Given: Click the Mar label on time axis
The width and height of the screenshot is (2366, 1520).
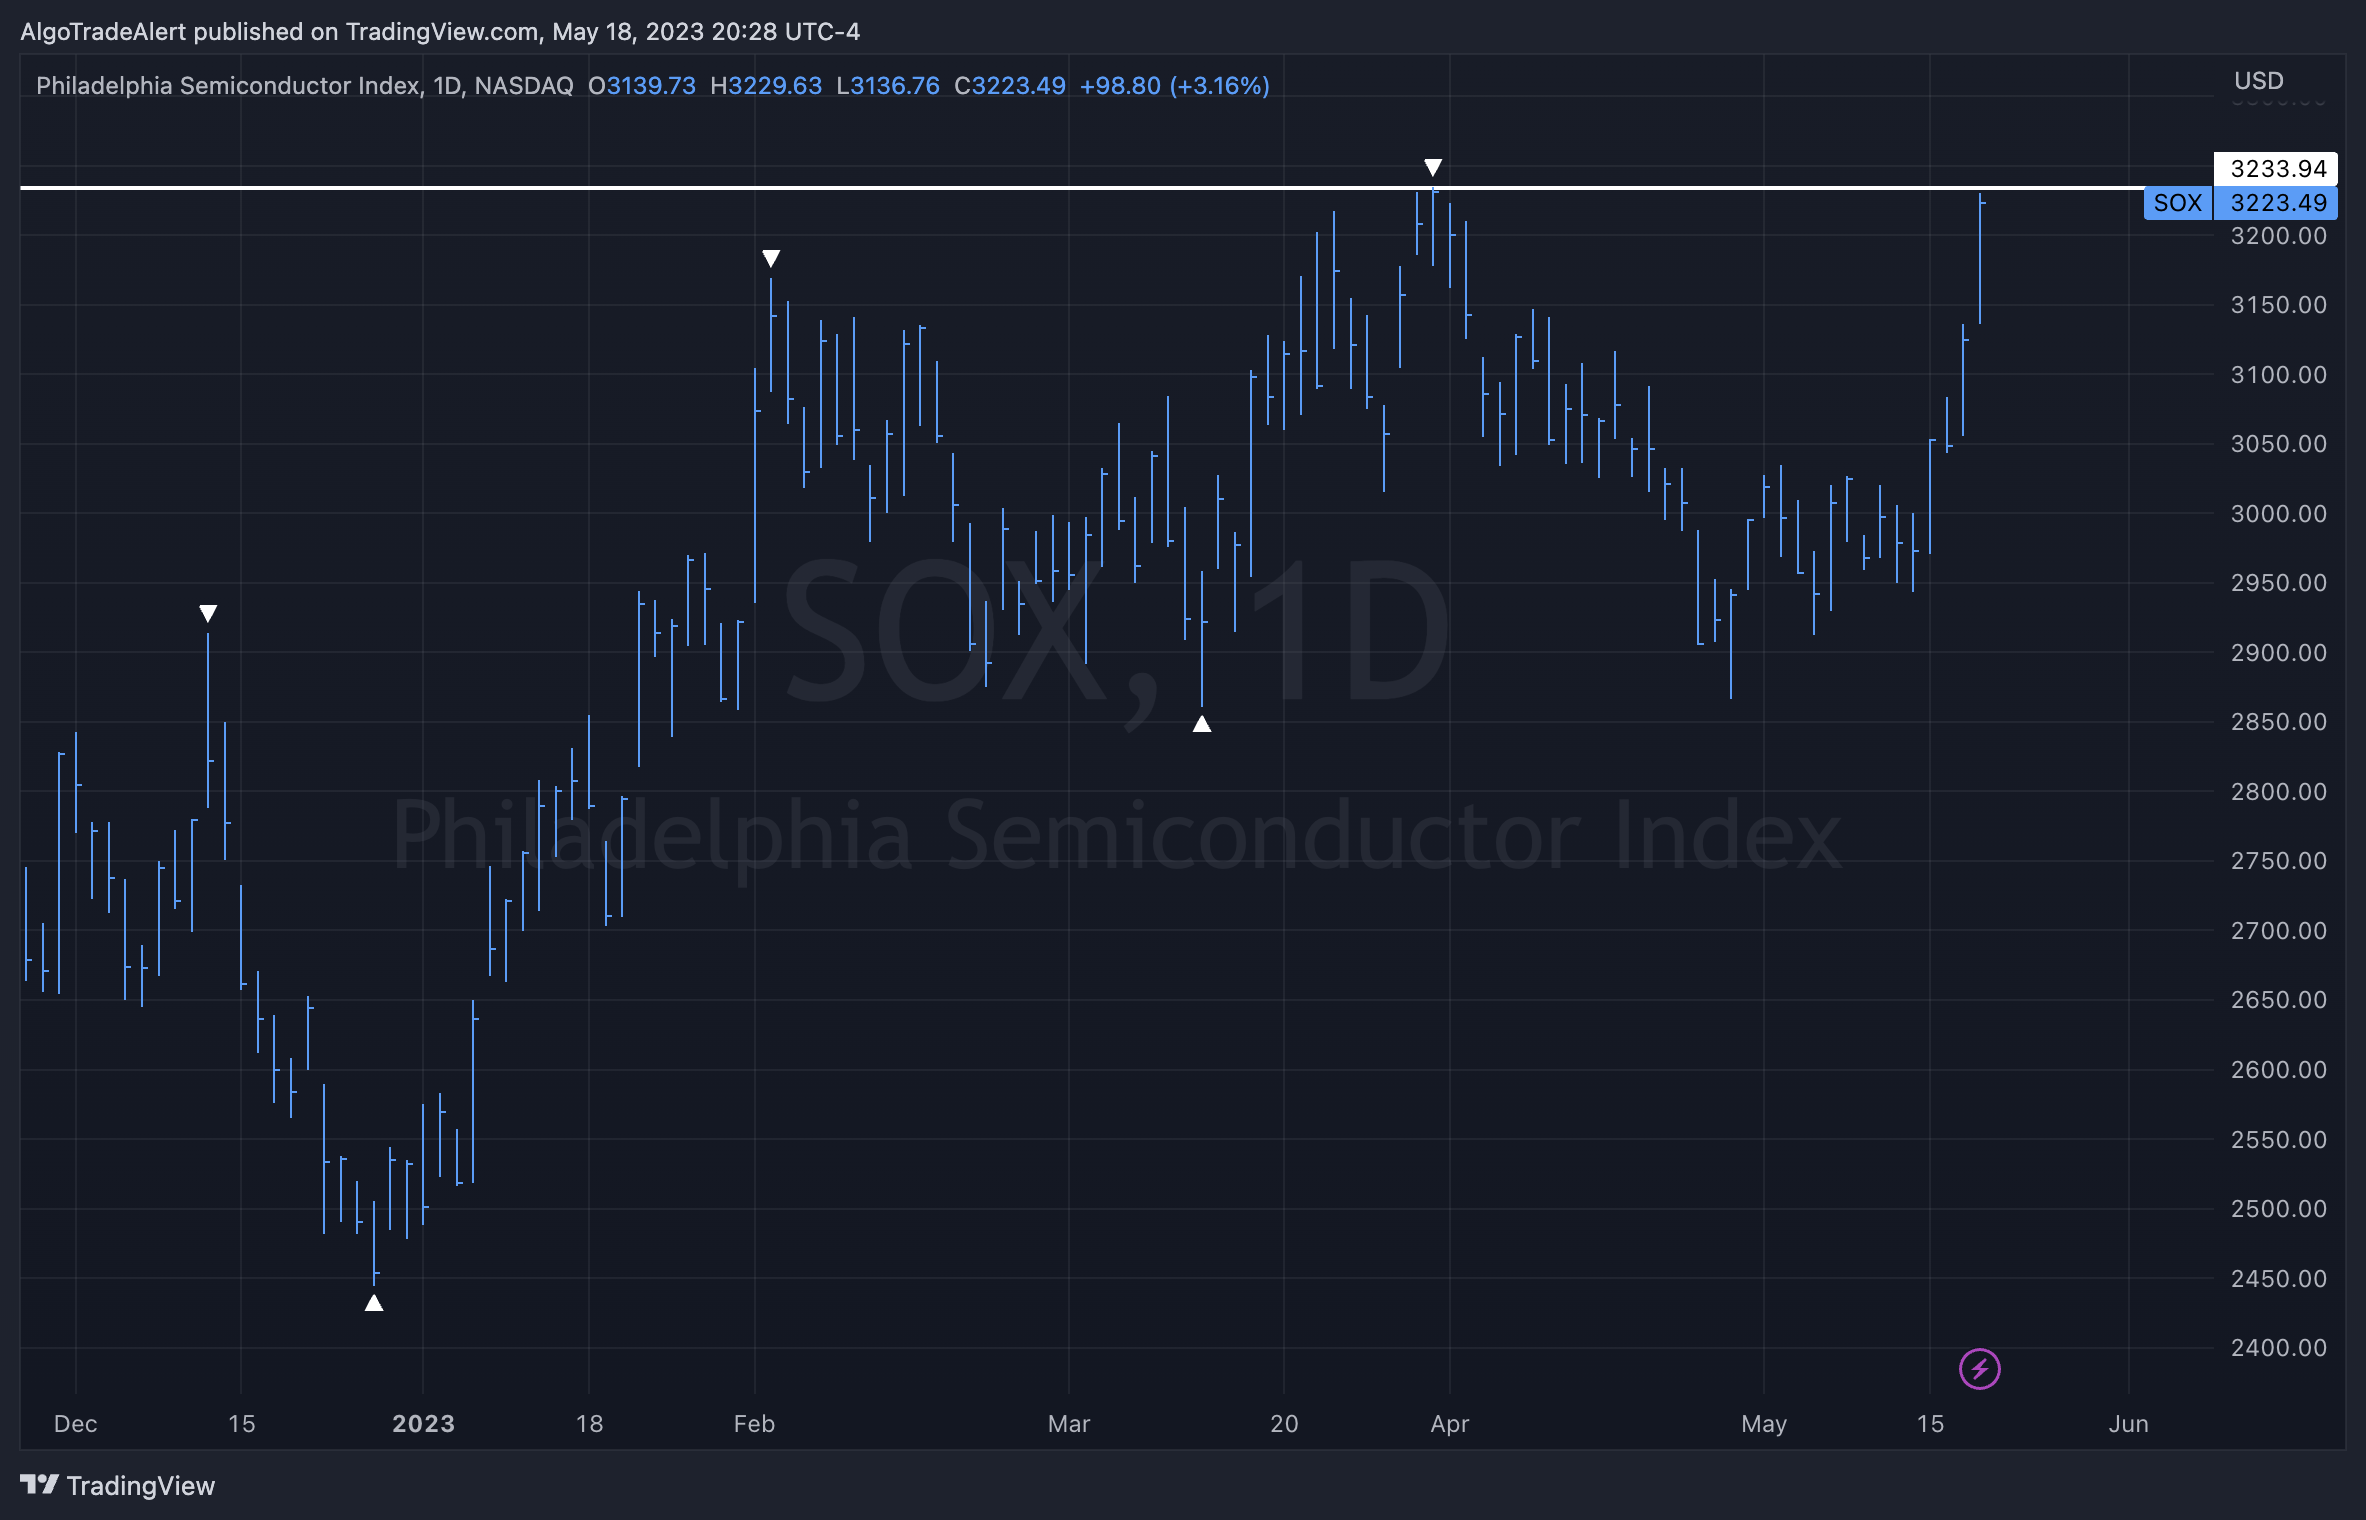Looking at the screenshot, I should (x=1069, y=1424).
